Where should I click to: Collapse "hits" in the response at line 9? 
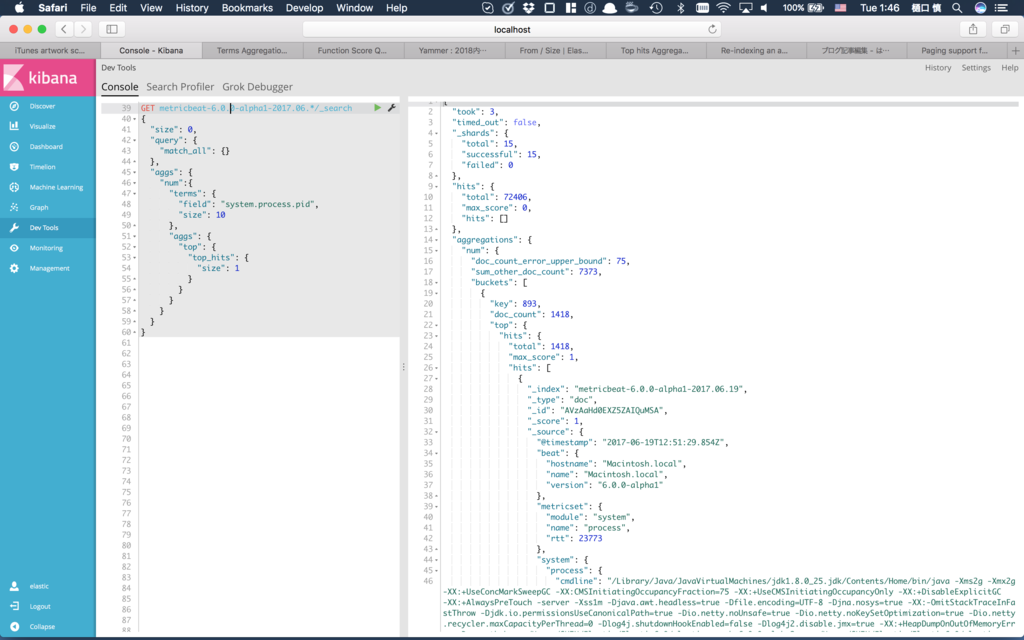click(436, 187)
